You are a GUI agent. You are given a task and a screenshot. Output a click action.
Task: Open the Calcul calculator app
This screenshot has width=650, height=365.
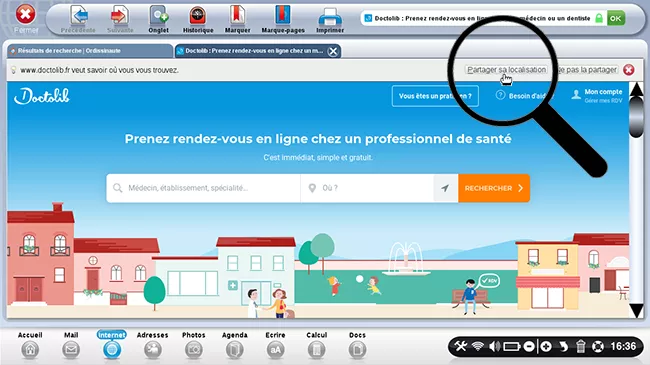pos(317,345)
